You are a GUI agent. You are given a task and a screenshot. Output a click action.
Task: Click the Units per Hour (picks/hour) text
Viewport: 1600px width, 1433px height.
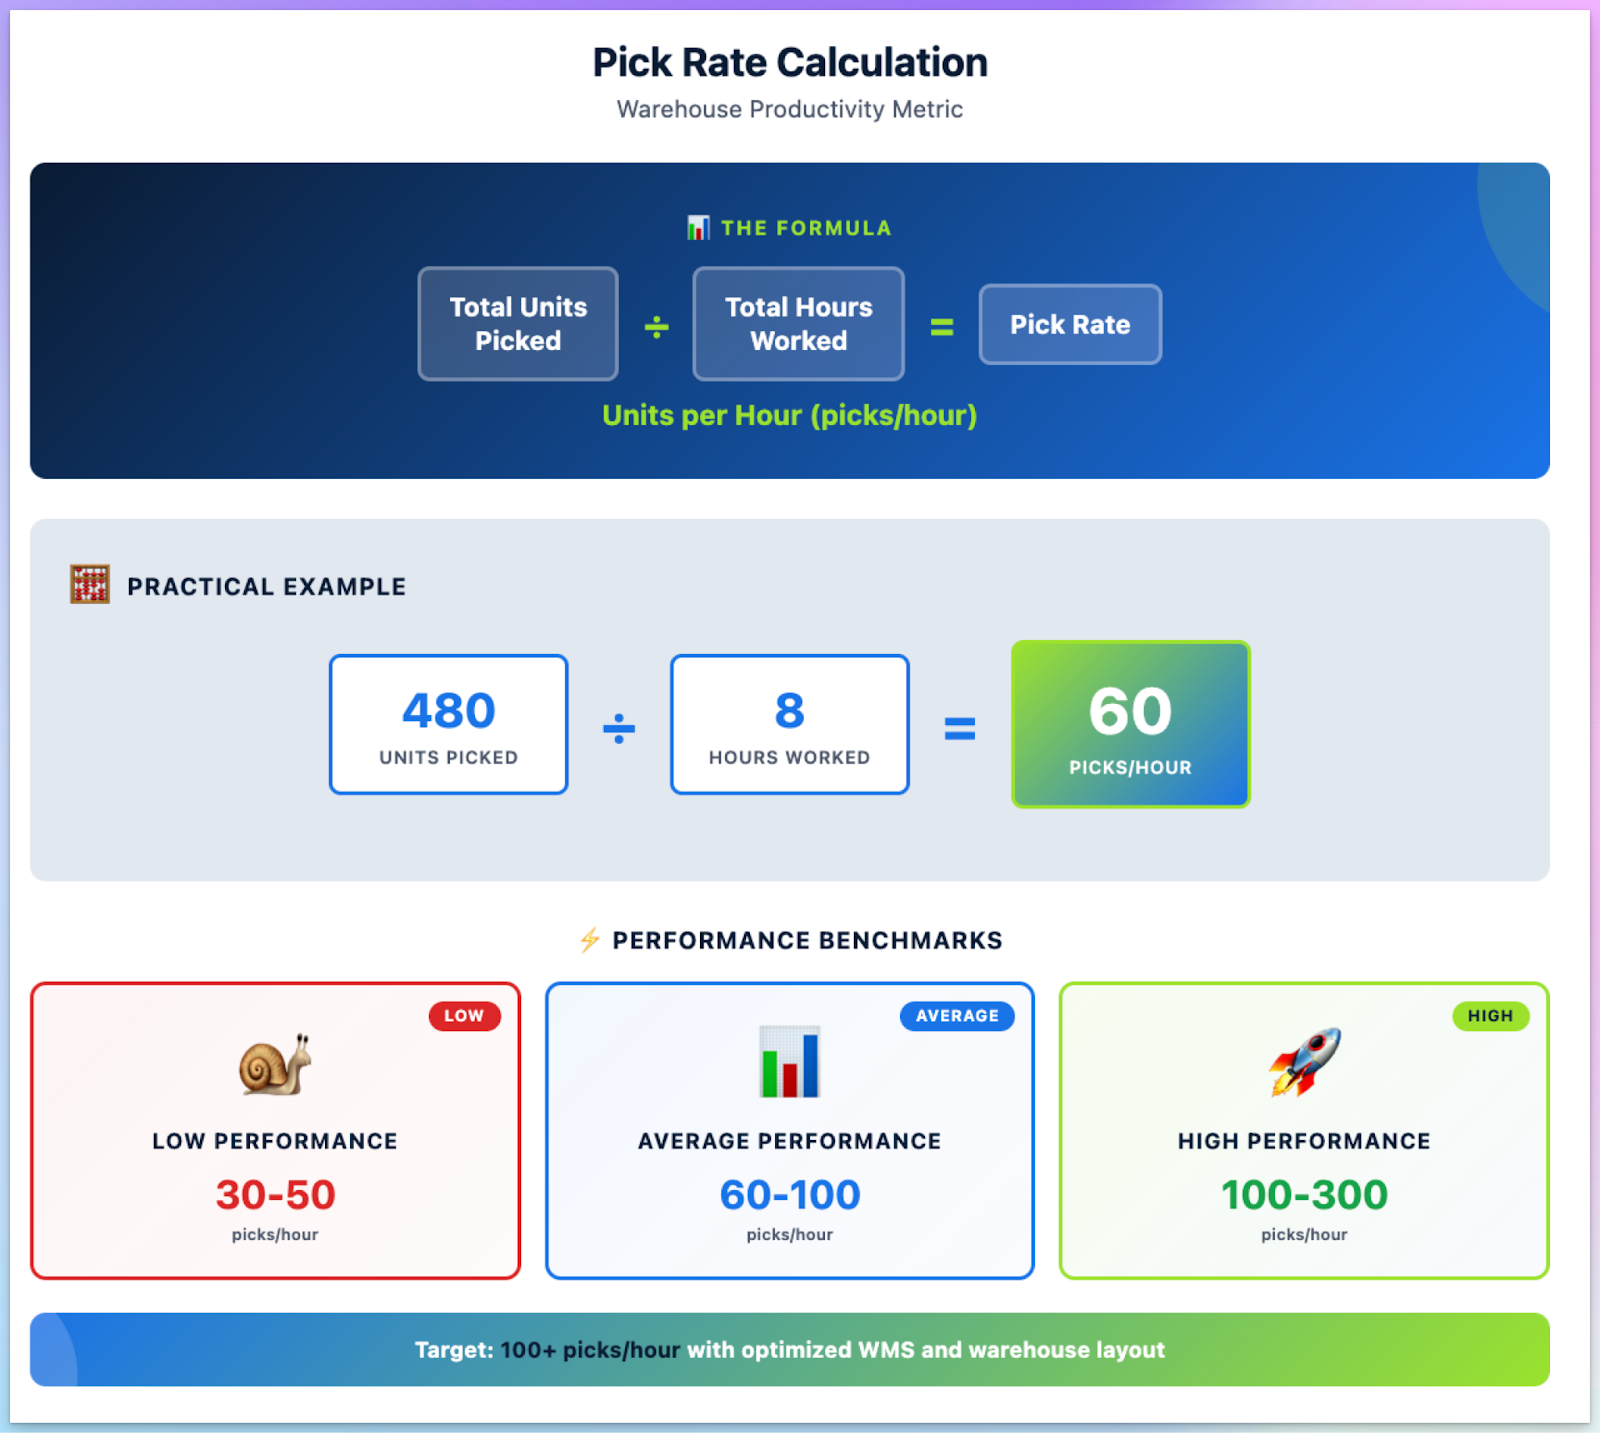[789, 415]
